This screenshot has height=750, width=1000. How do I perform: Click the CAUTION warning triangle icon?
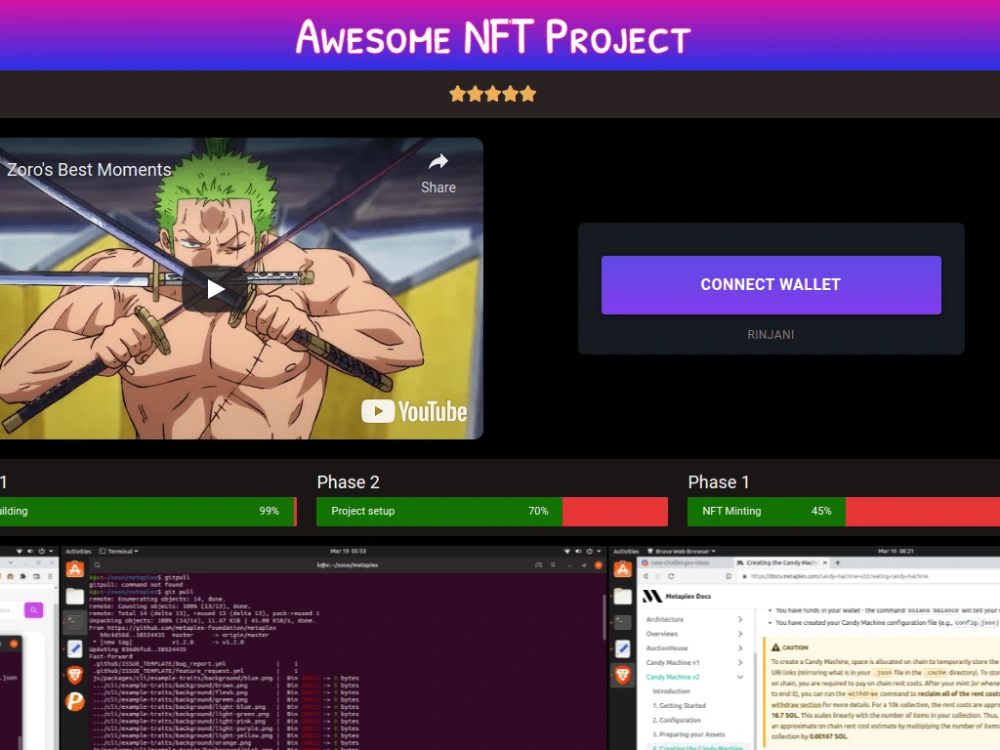(776, 647)
